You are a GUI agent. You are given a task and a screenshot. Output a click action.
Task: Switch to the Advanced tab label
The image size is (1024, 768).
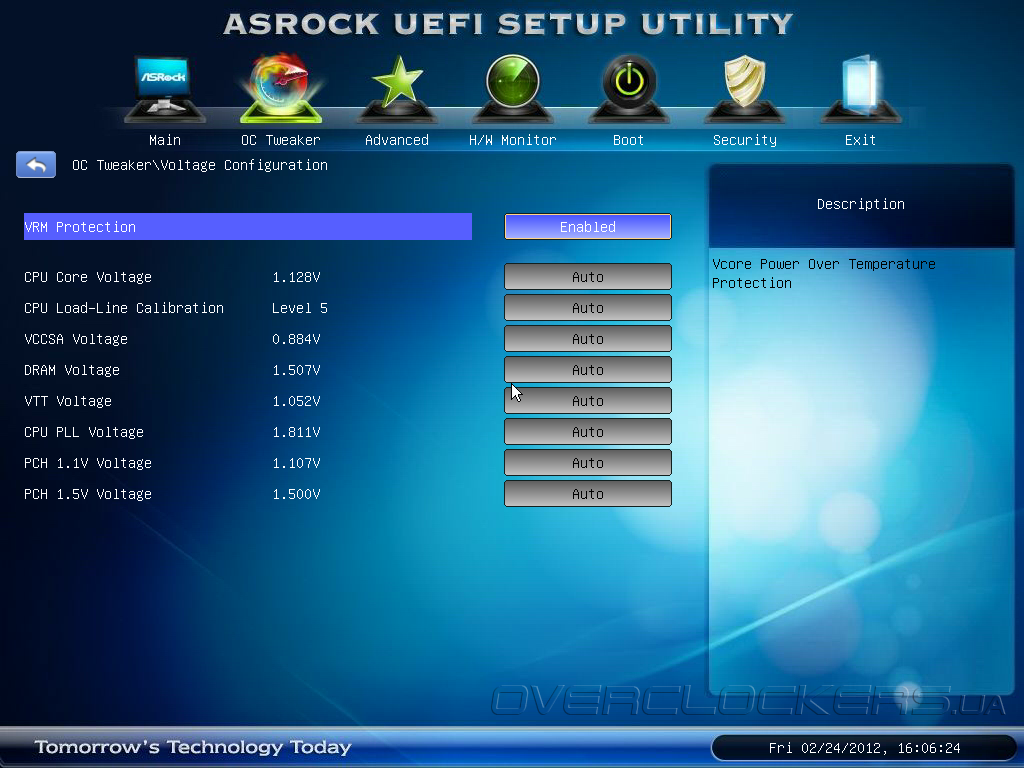point(397,140)
